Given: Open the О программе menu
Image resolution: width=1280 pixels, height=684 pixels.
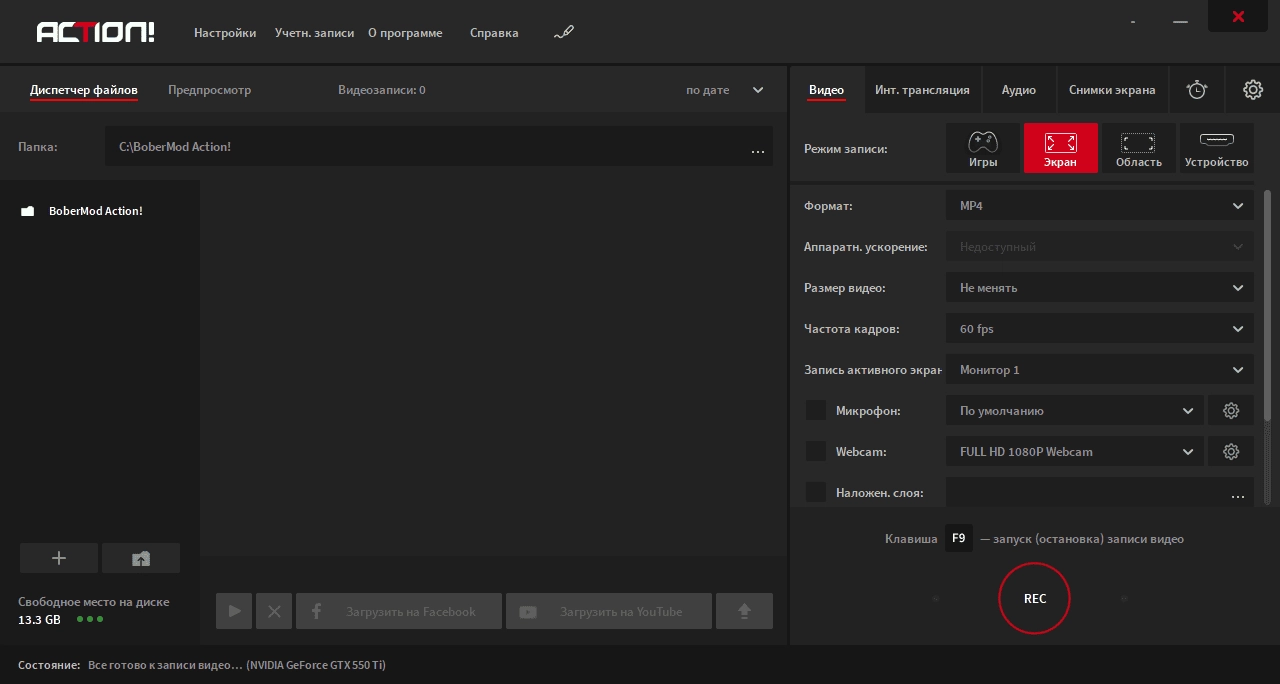Looking at the screenshot, I should [x=405, y=33].
